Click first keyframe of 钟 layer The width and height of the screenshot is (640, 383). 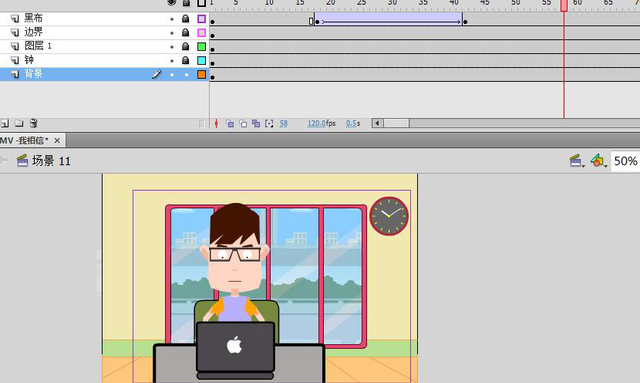pyautogui.click(x=213, y=64)
